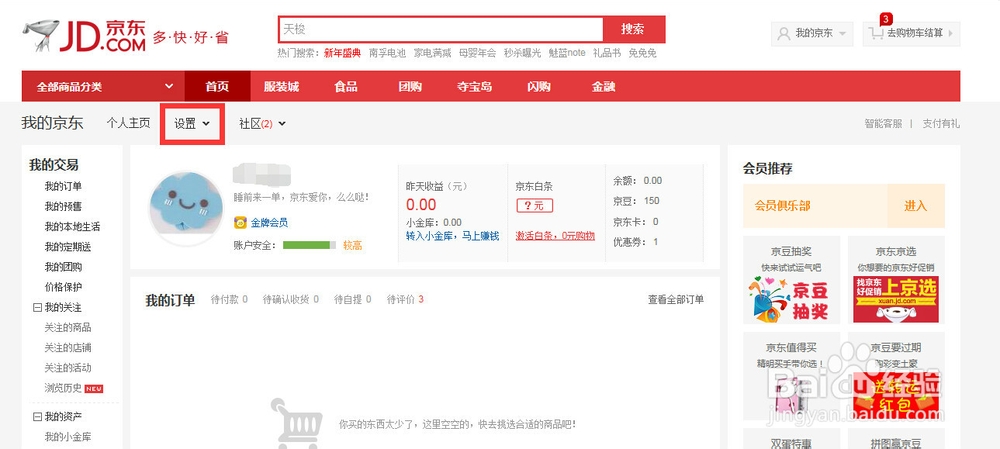Image resolution: width=1000 pixels, height=449 pixels.
Task: Click the 较高 security level text
Action: click(353, 245)
